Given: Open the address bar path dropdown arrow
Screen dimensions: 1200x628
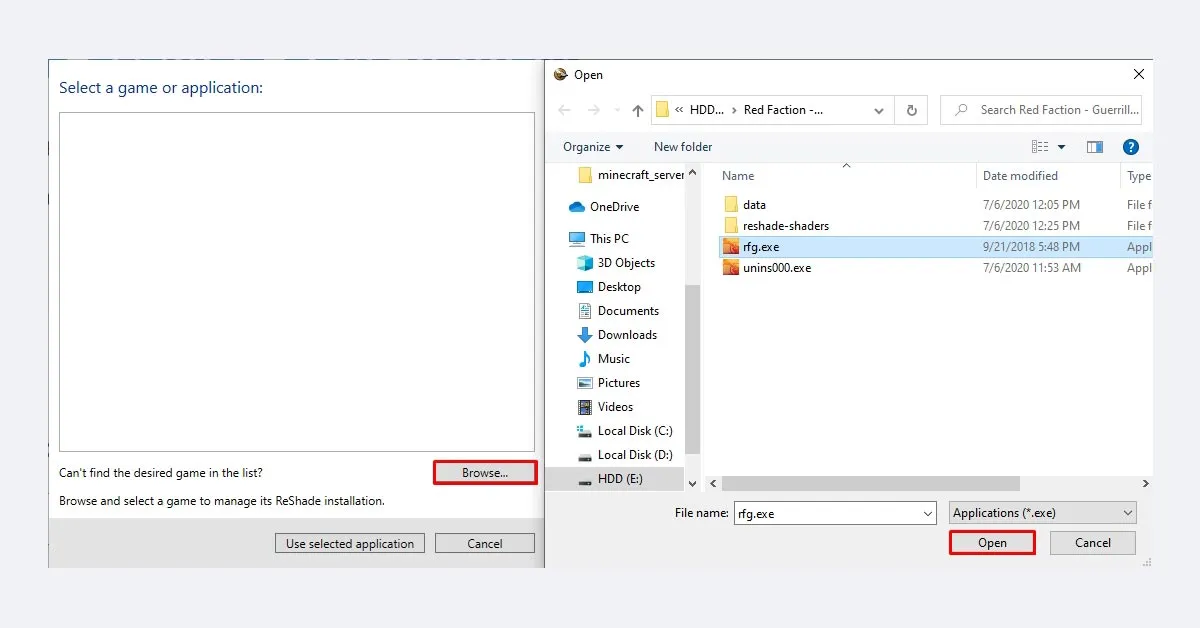Looking at the screenshot, I should [878, 110].
